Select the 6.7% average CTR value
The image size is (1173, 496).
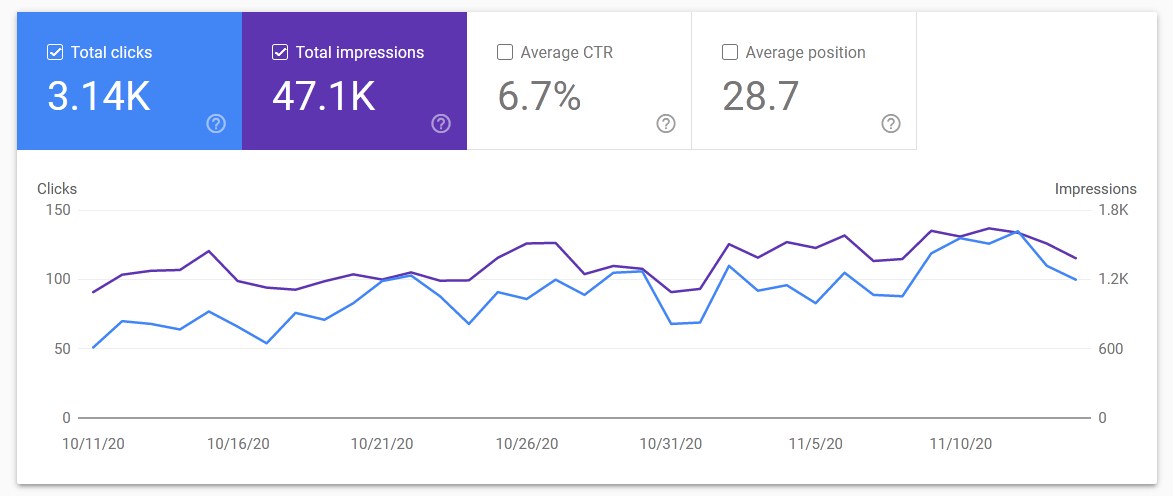(539, 97)
